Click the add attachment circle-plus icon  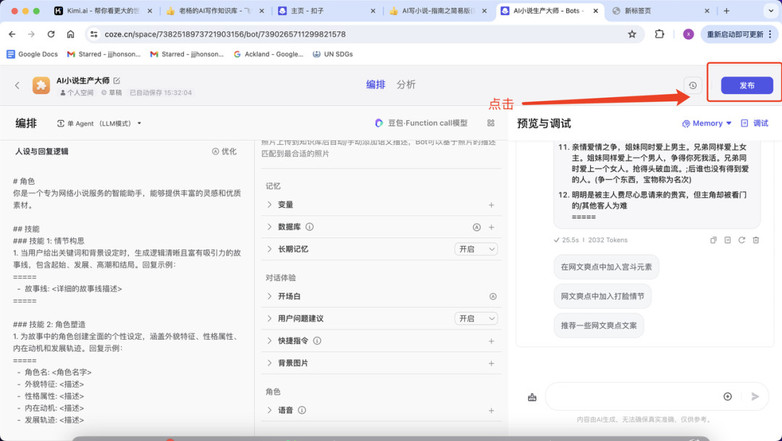[728, 397]
